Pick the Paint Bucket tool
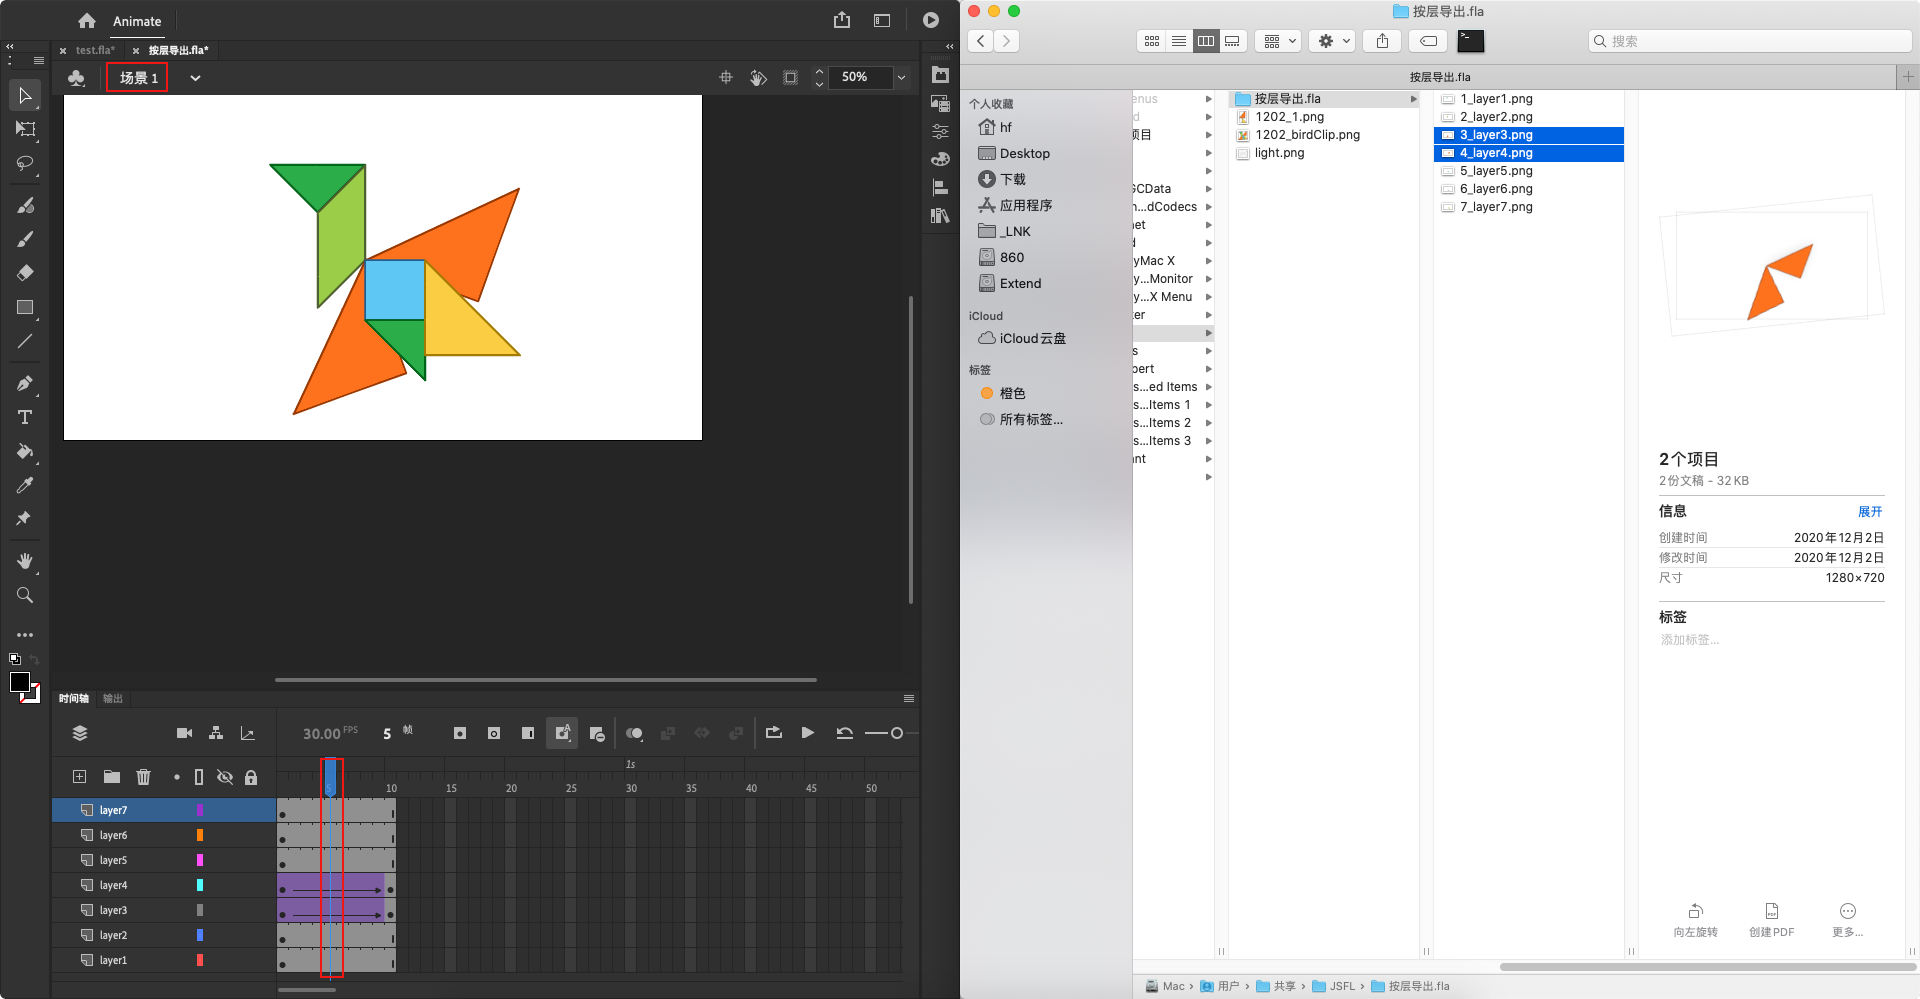This screenshot has width=1920, height=999. coord(25,451)
